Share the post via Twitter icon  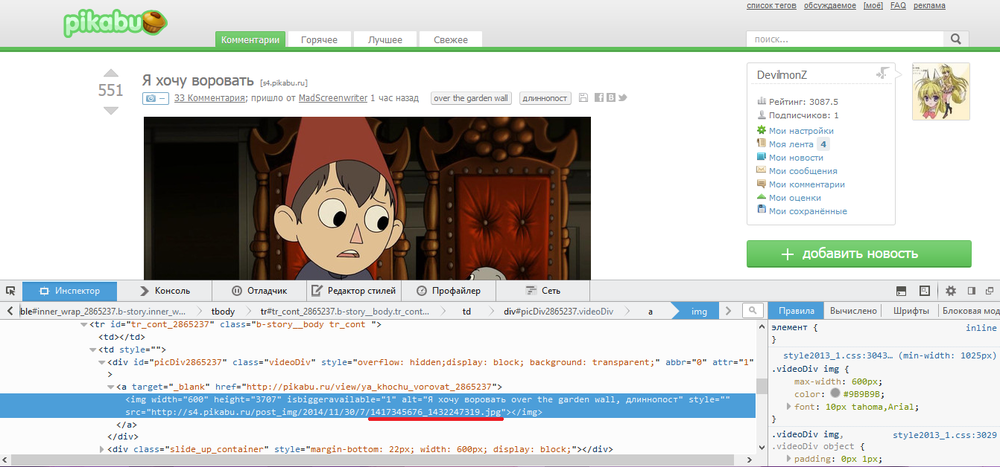coord(622,98)
